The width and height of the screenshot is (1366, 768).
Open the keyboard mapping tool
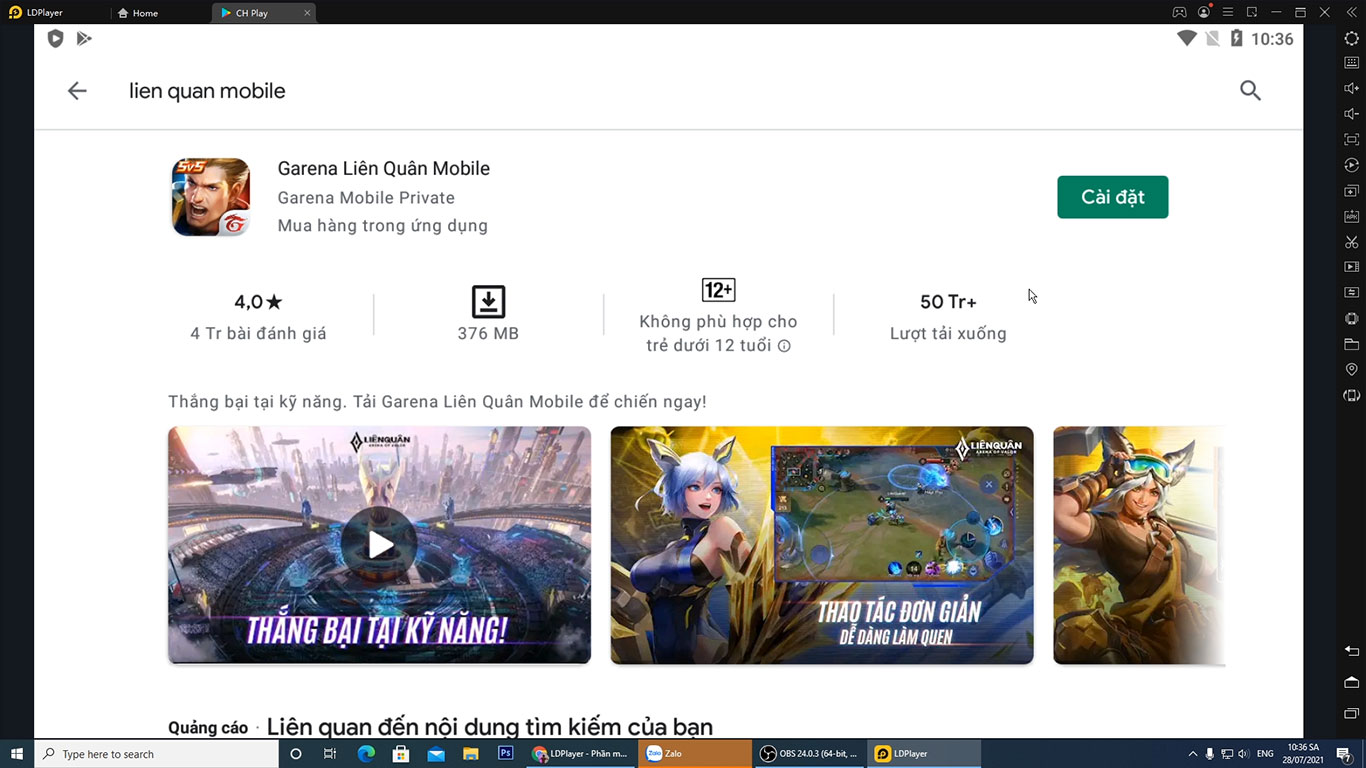pos(1351,63)
